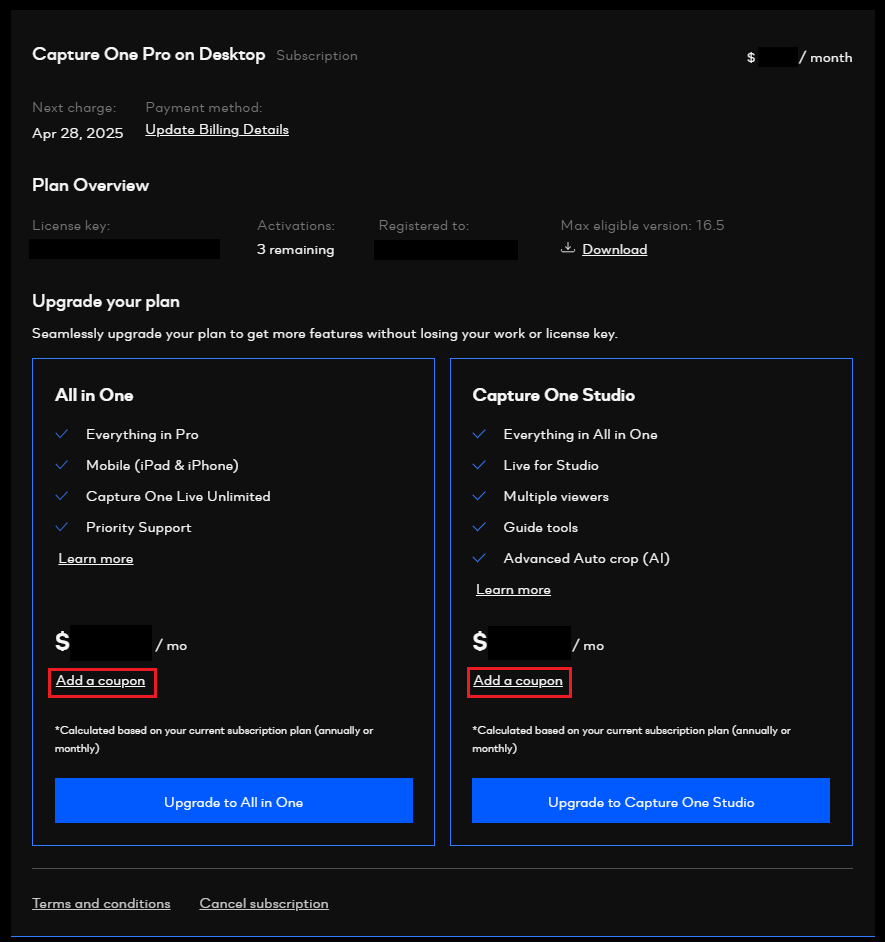Click the Subscription label beside the title
Image resolution: width=885 pixels, height=942 pixels.
317,55
